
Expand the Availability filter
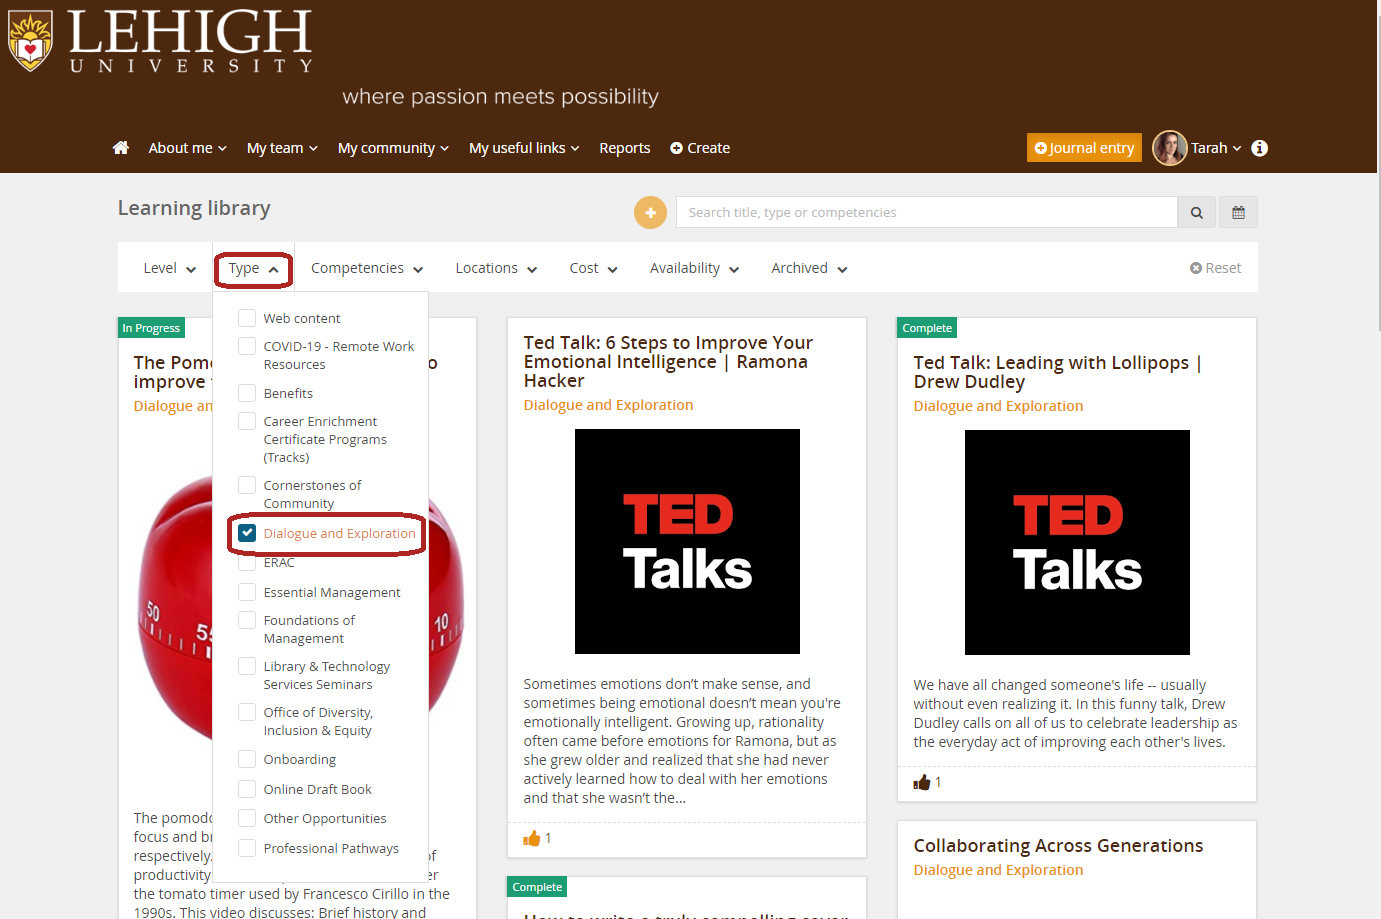(x=694, y=268)
